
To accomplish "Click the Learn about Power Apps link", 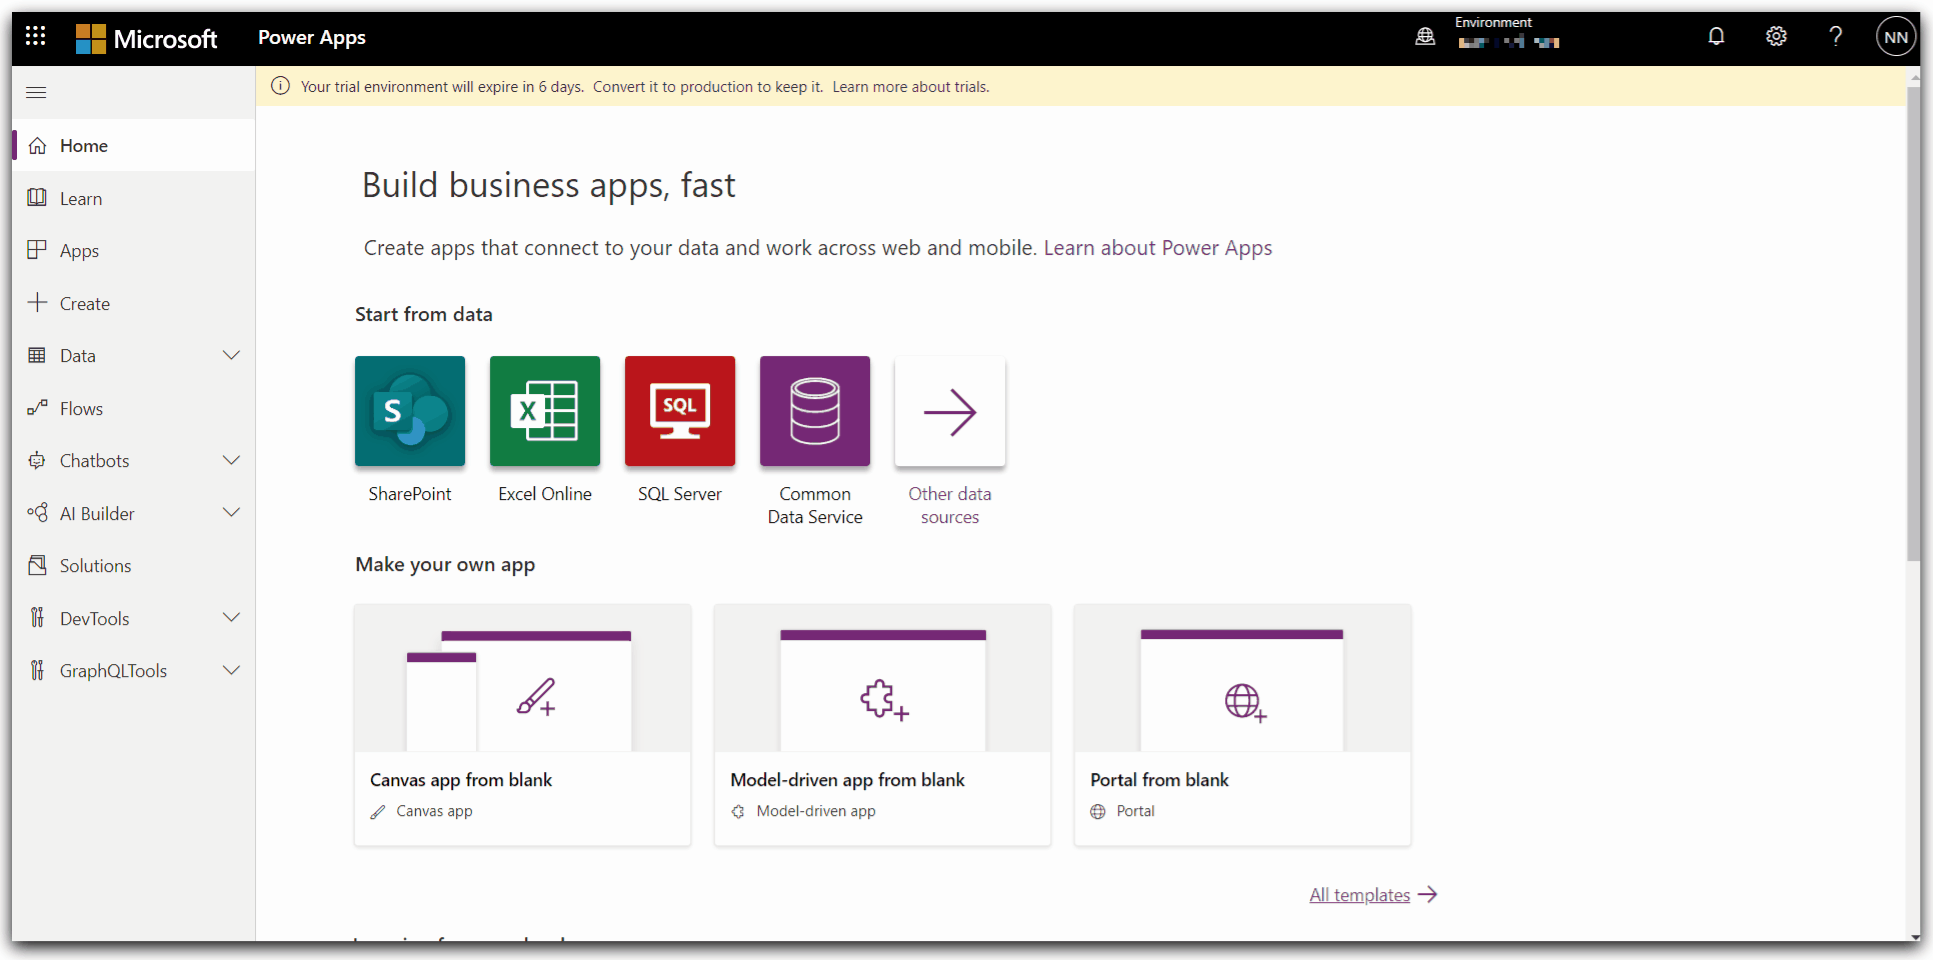I will (1157, 248).
